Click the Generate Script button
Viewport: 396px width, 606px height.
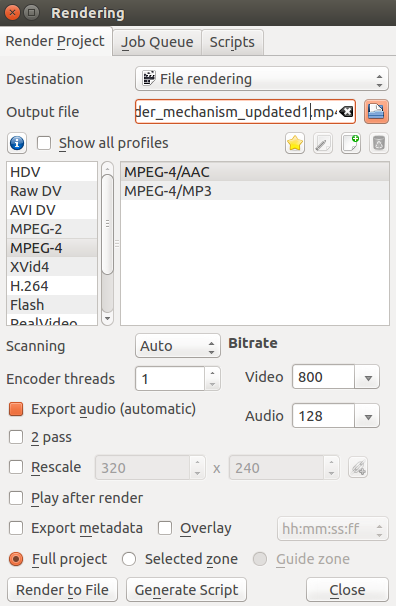coord(186,590)
